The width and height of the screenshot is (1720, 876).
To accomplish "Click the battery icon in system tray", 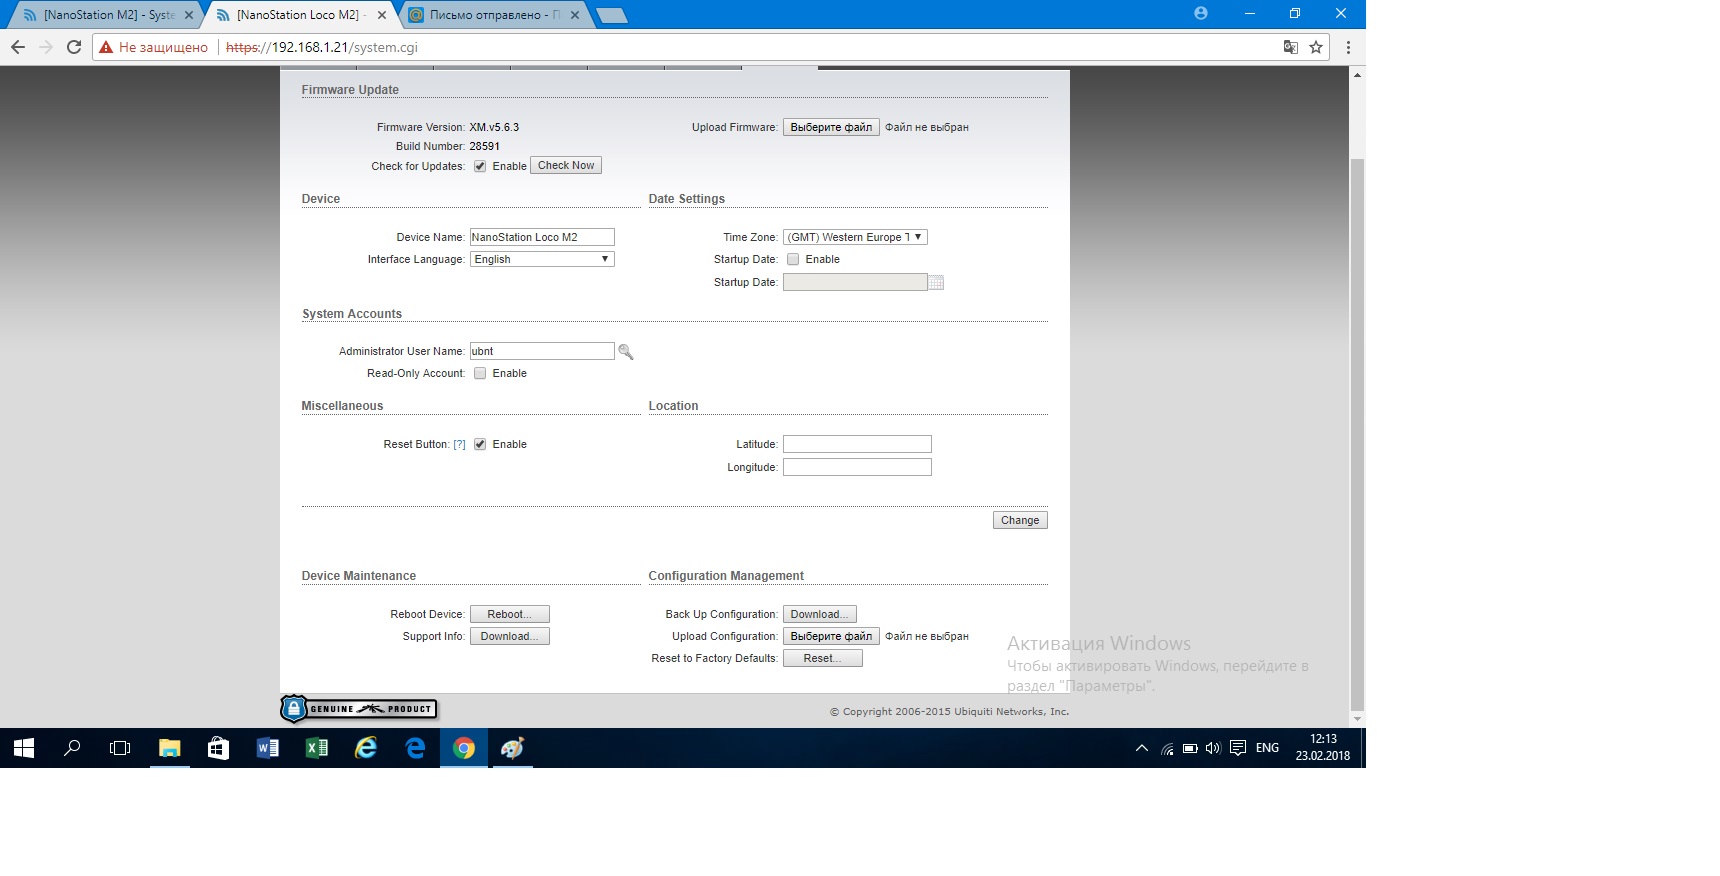I will pyautogui.click(x=1190, y=748).
